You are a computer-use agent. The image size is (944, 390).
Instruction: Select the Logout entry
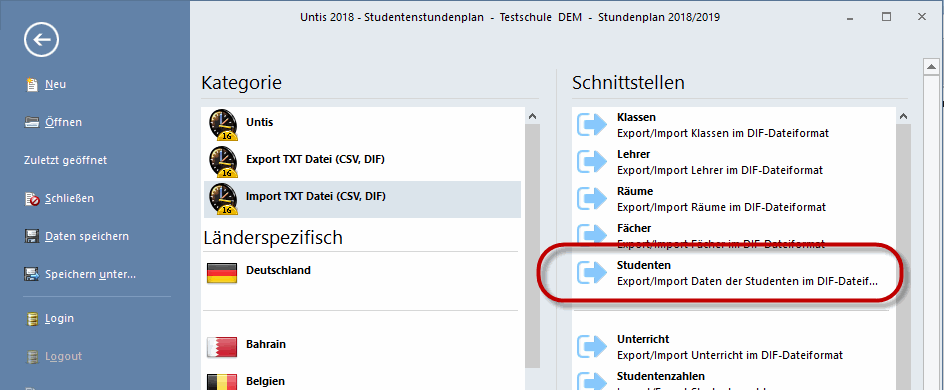(63, 356)
